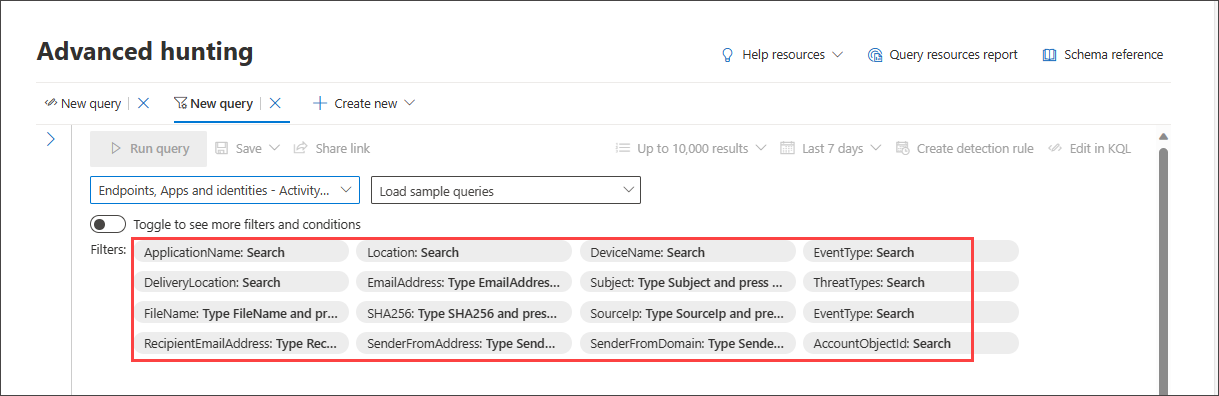1219x396 pixels.
Task: Select the active guided New query tab
Action: 213,103
